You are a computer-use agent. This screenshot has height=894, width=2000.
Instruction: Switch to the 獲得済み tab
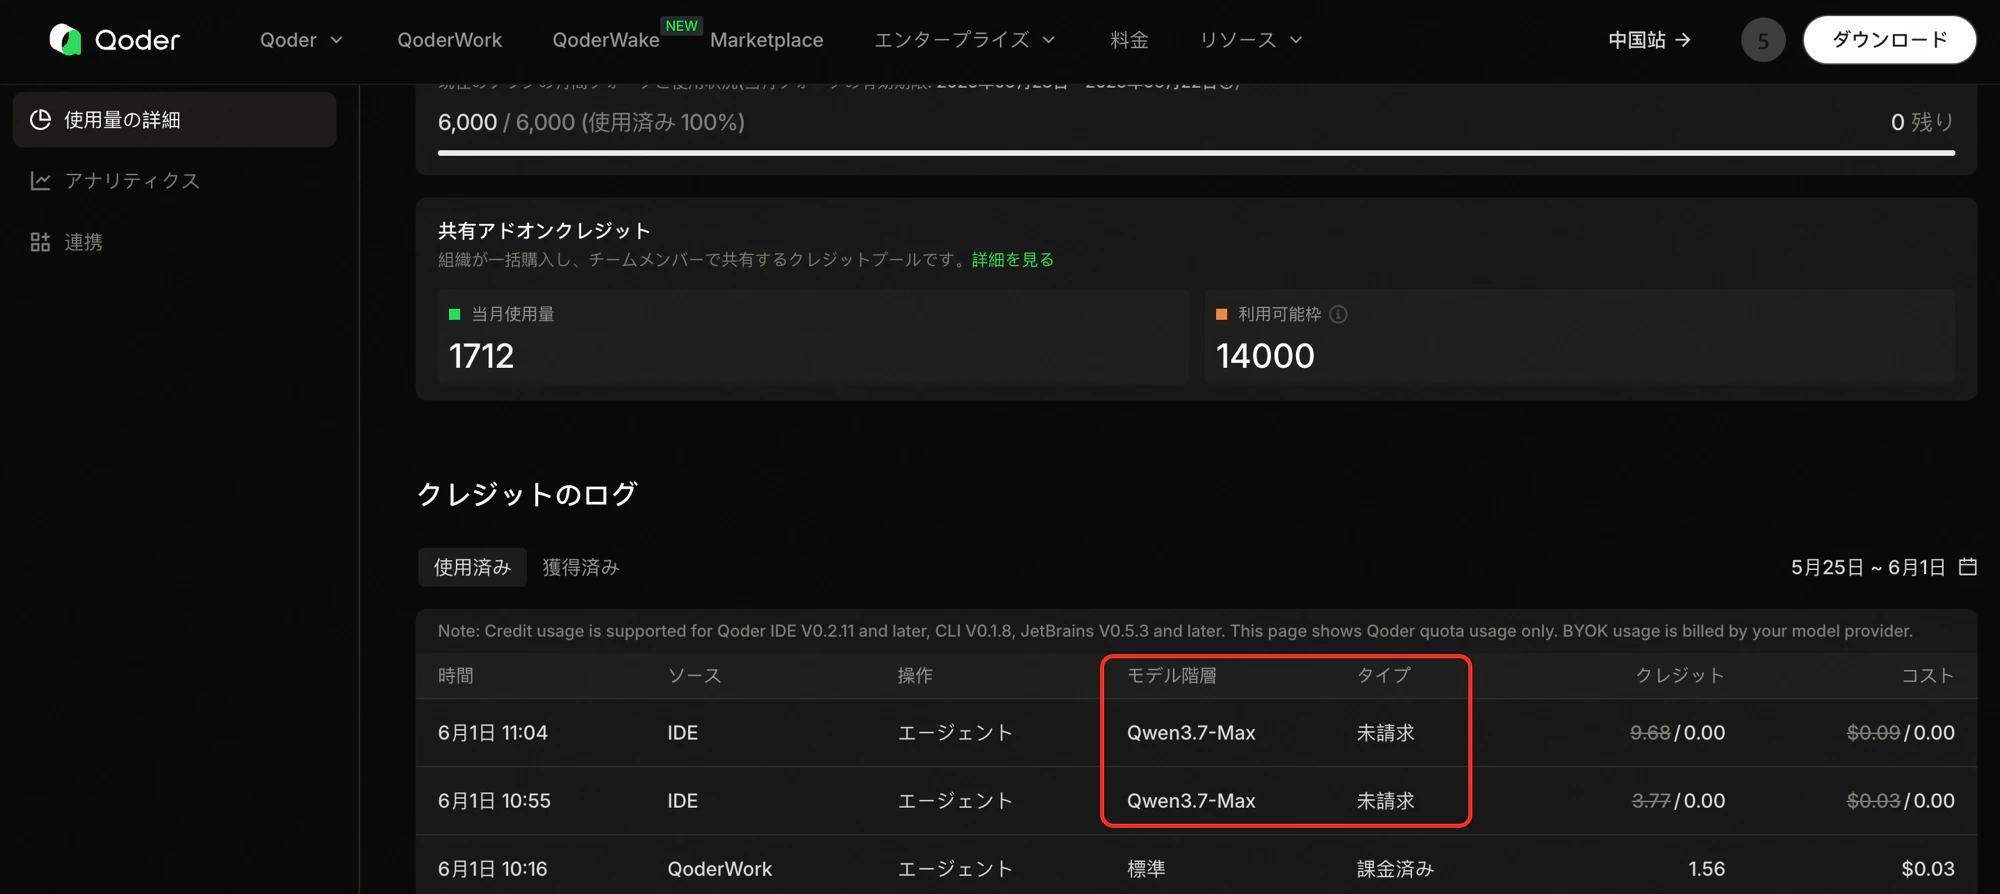point(581,567)
